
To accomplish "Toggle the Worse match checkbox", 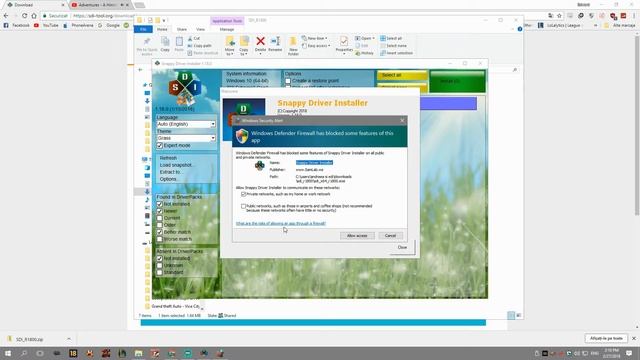I will coord(160,239).
